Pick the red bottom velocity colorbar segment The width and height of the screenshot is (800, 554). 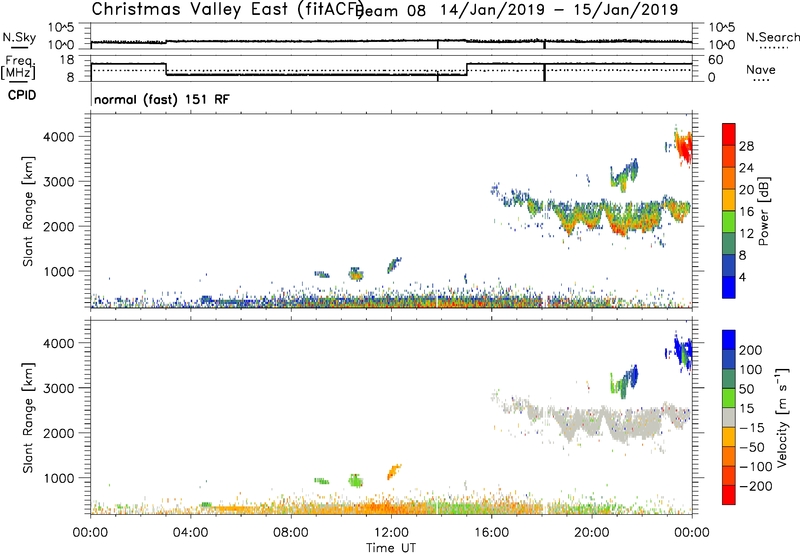coord(729,495)
